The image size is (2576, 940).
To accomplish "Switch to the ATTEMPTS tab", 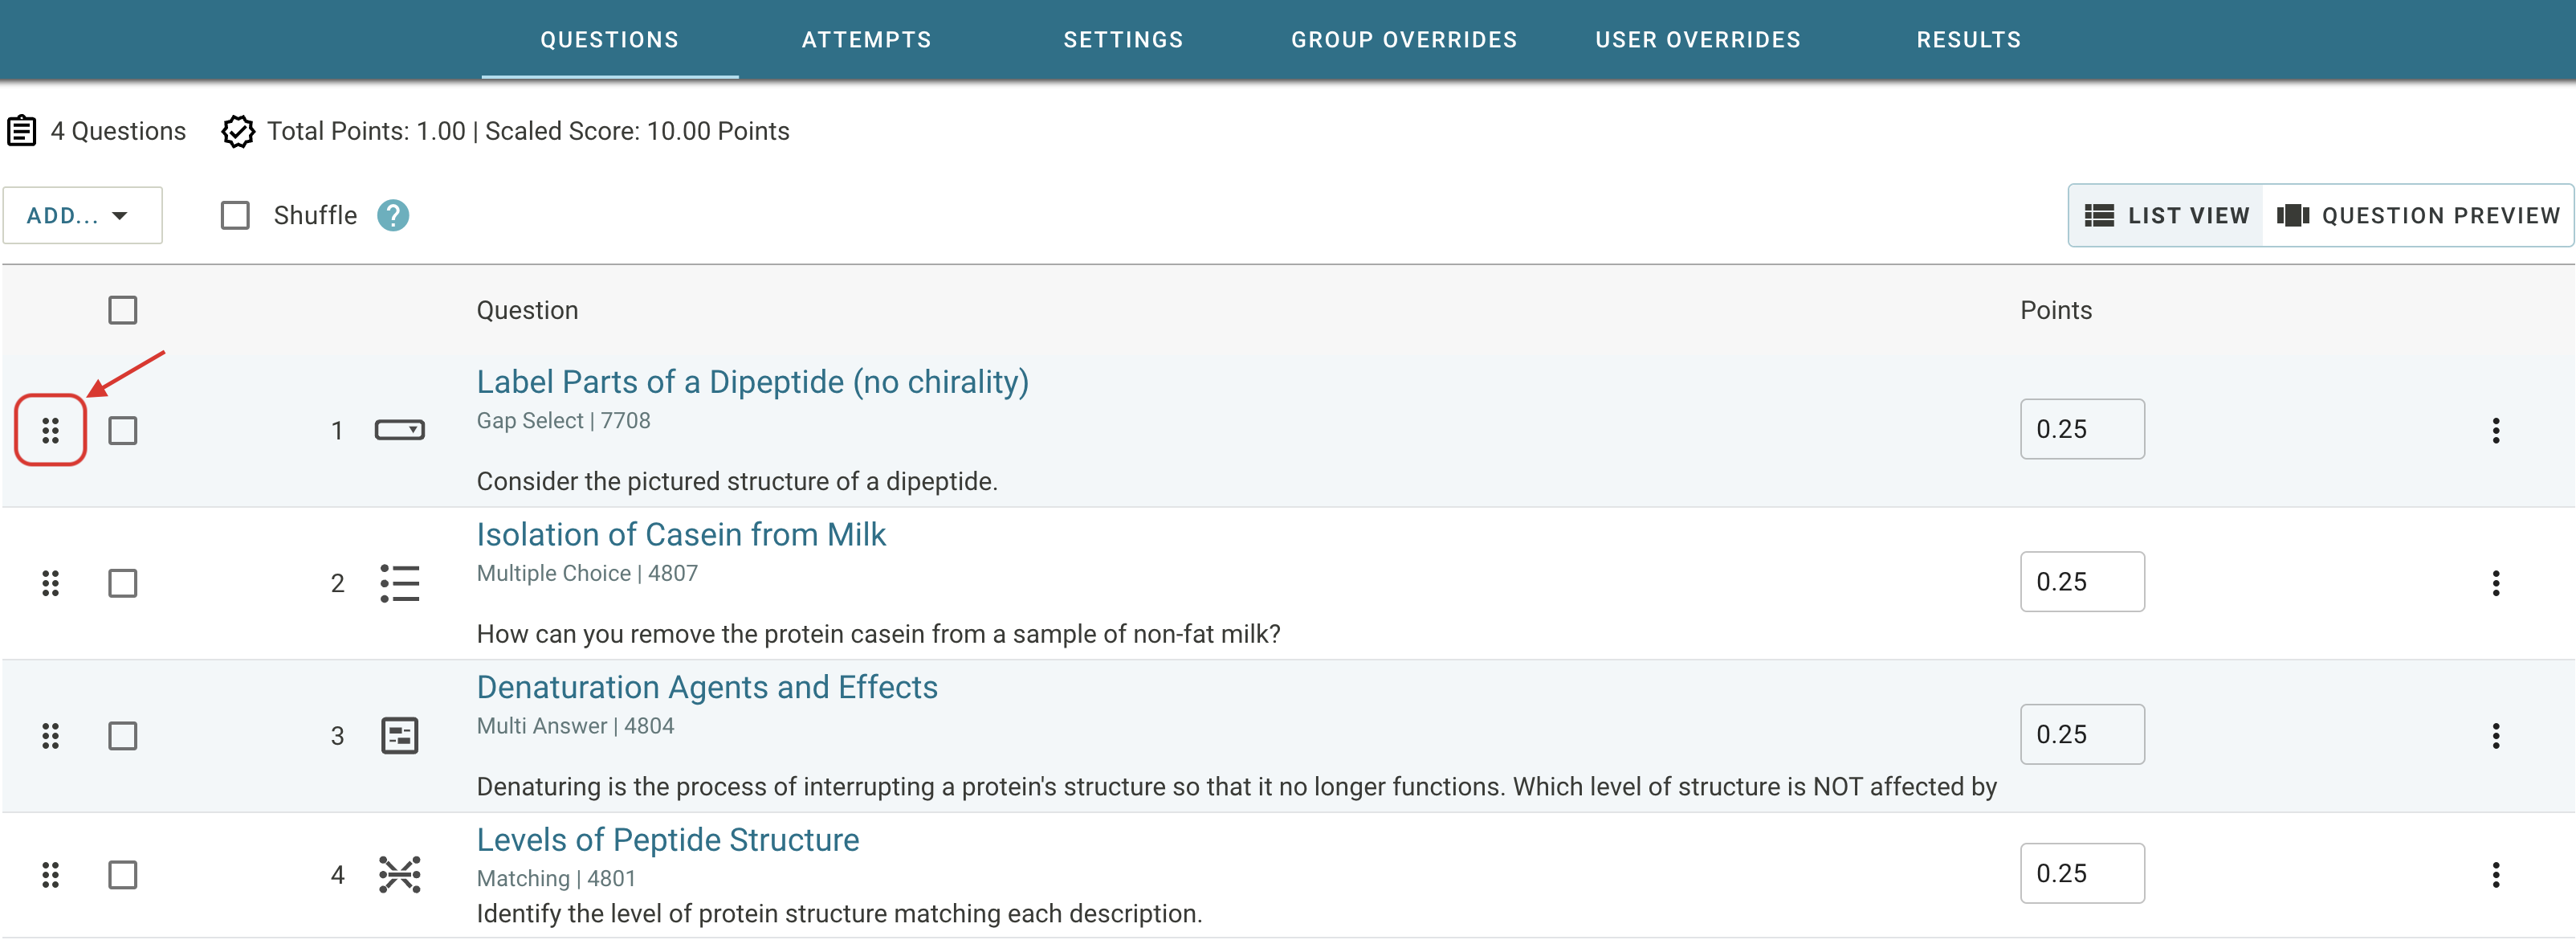I will click(x=866, y=40).
